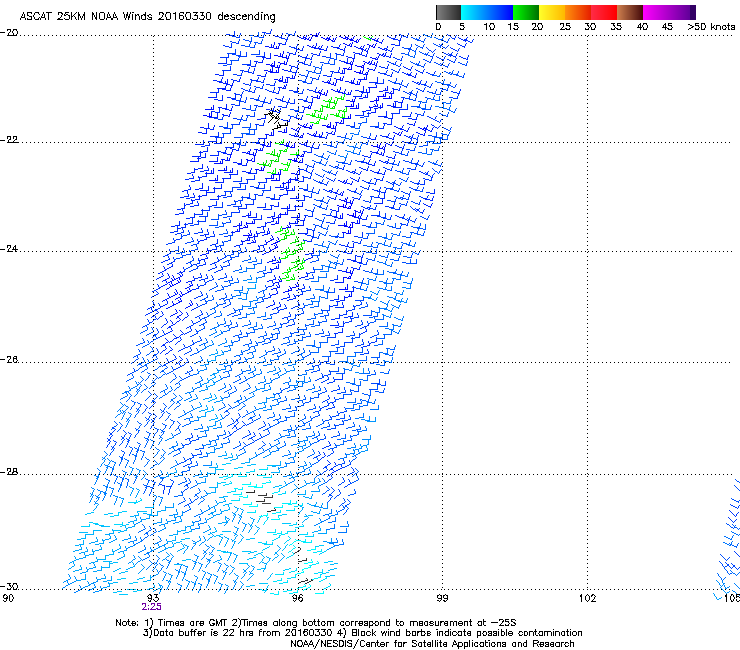740x650 pixels.
Task: Click the brown 35-40 knots legend band
Action: [630, 12]
